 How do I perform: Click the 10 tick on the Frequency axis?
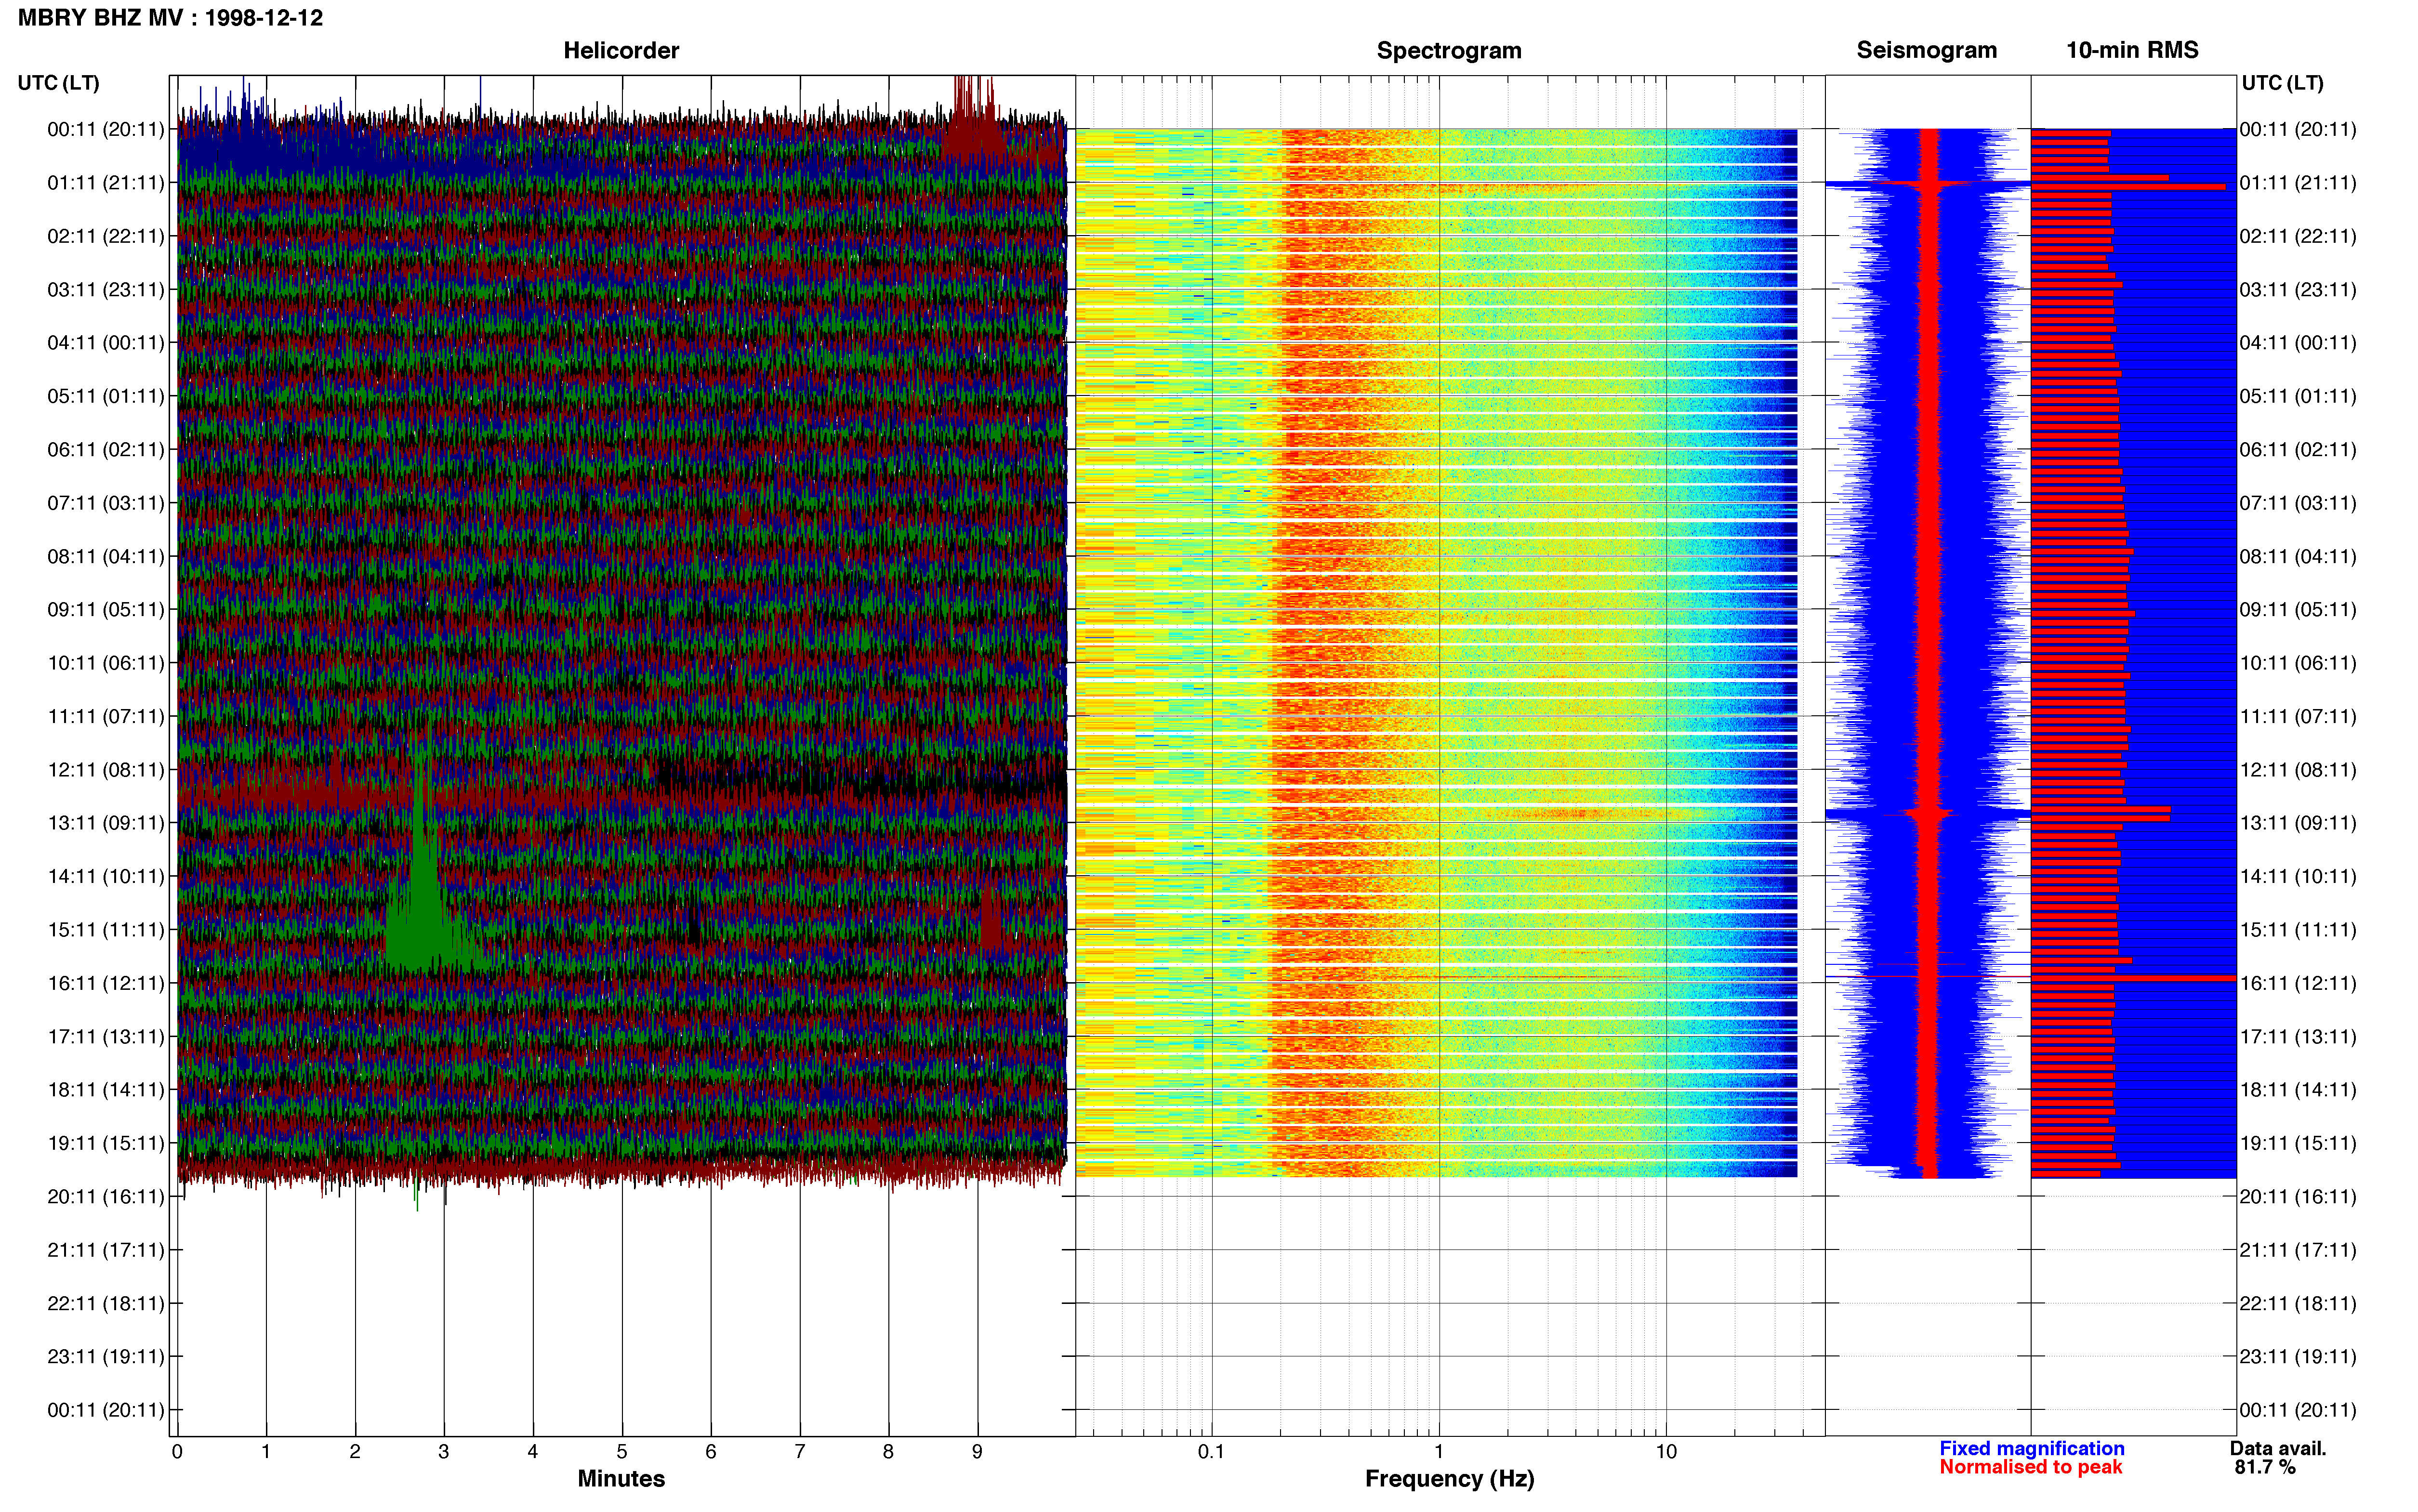click(1666, 1452)
